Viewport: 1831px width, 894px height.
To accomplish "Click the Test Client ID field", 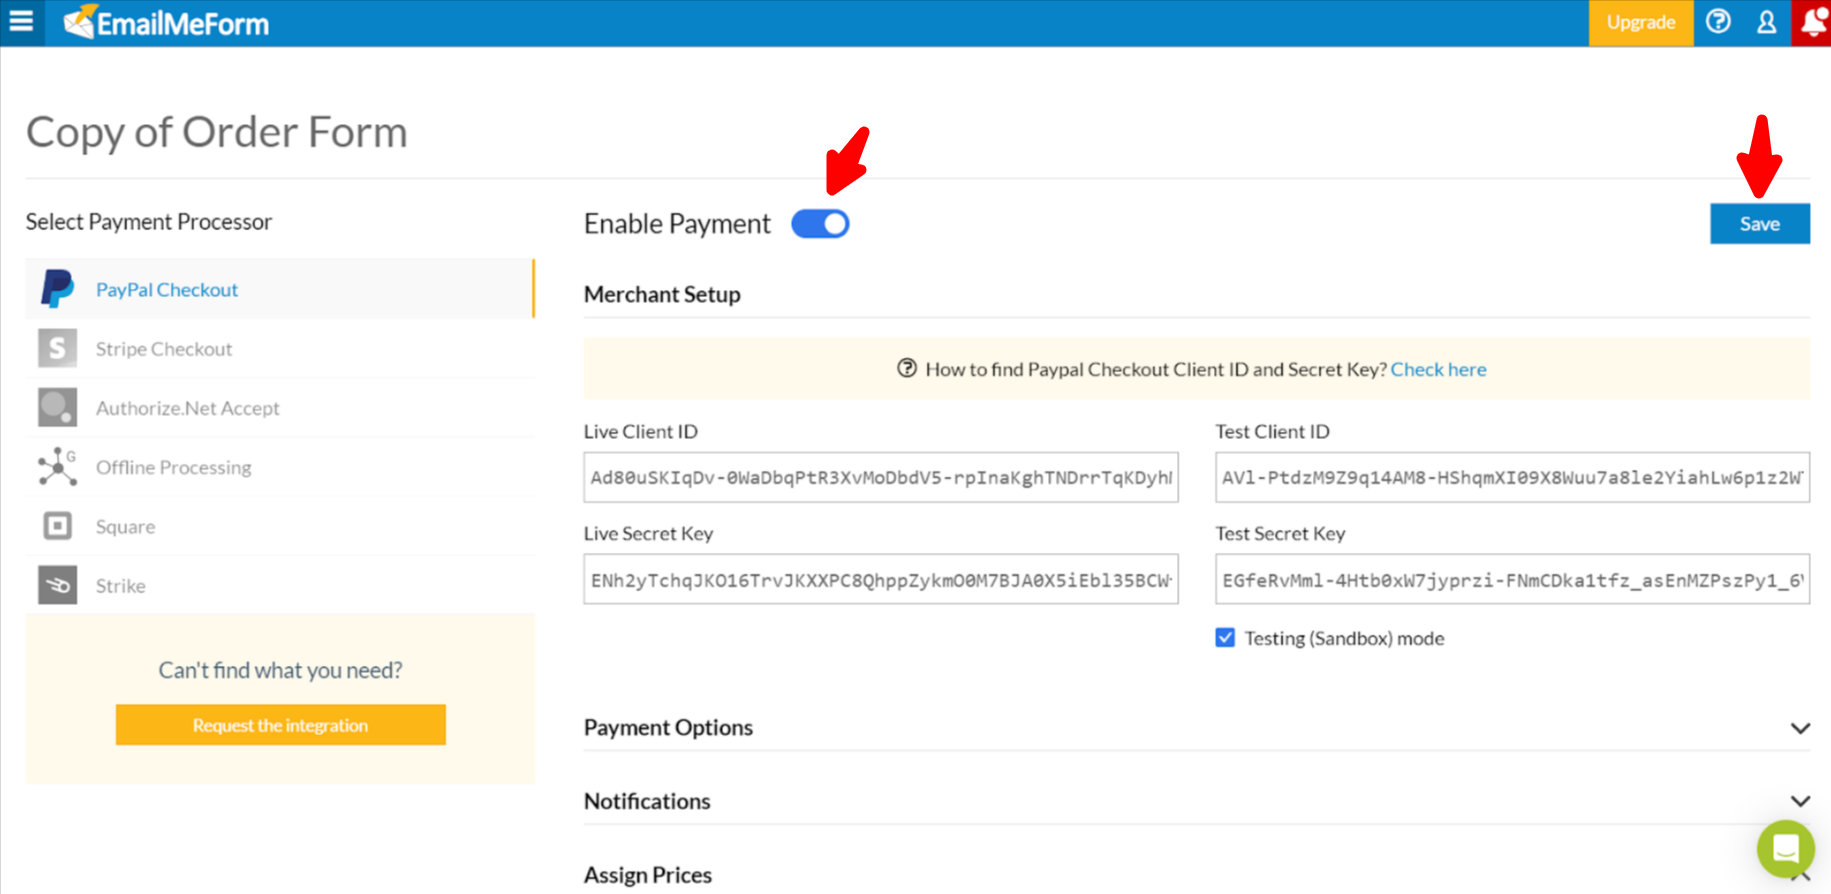I will point(1512,477).
